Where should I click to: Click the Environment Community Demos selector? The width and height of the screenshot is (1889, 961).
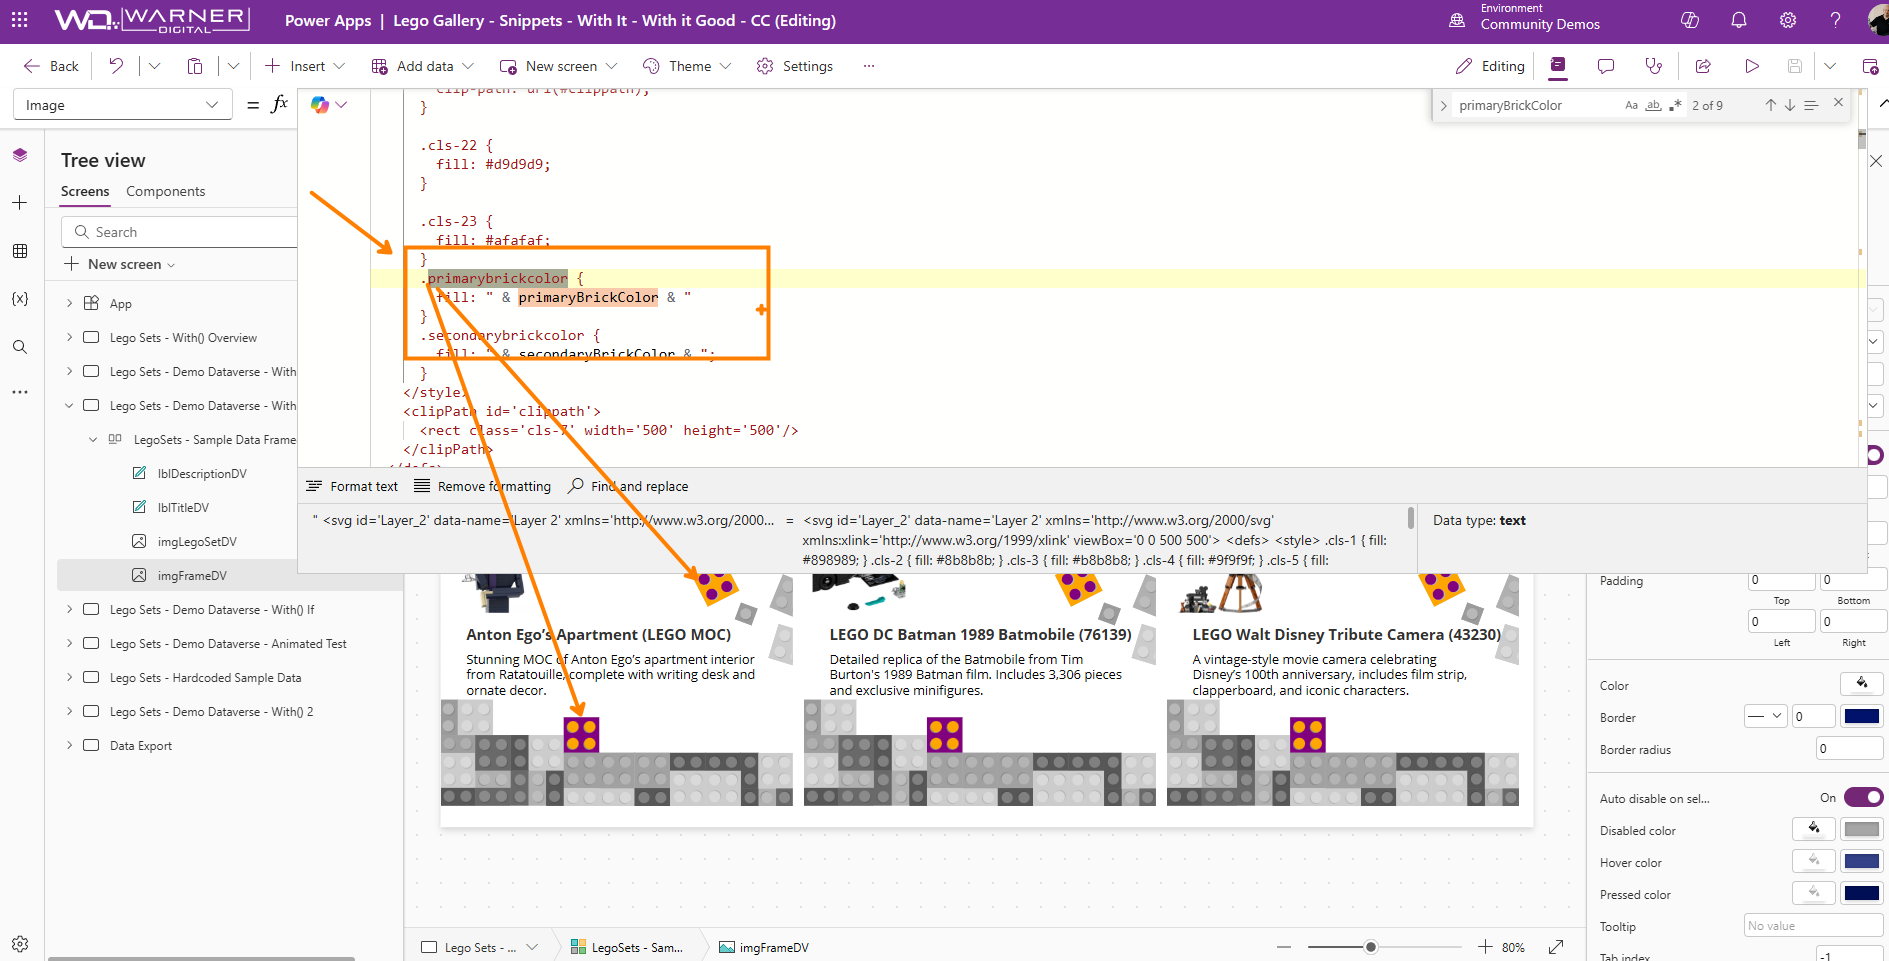tap(1525, 18)
